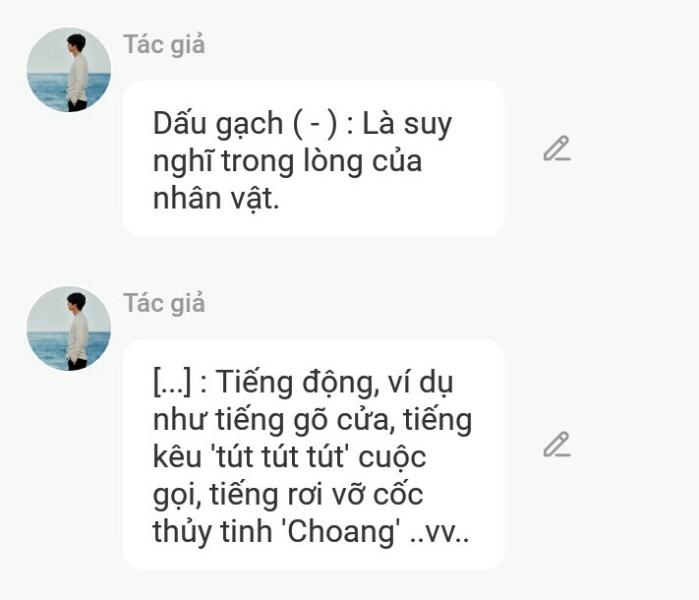Open the avatar above the 'Dấu gạch' message

(x=69, y=70)
